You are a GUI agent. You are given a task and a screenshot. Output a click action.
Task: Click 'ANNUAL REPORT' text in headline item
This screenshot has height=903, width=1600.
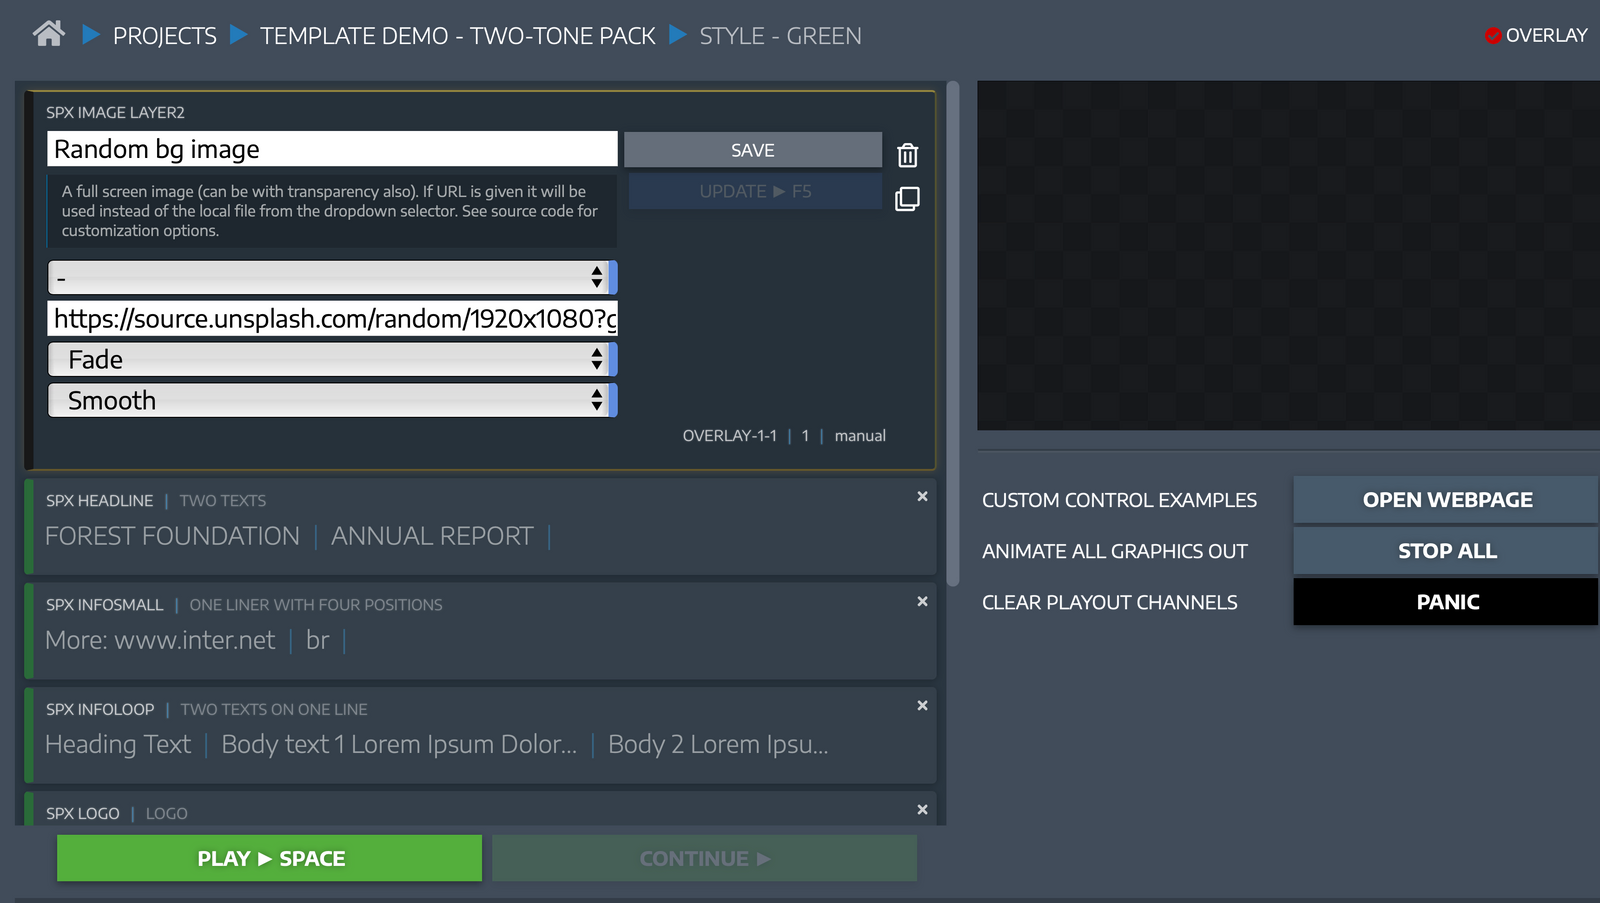pos(432,536)
